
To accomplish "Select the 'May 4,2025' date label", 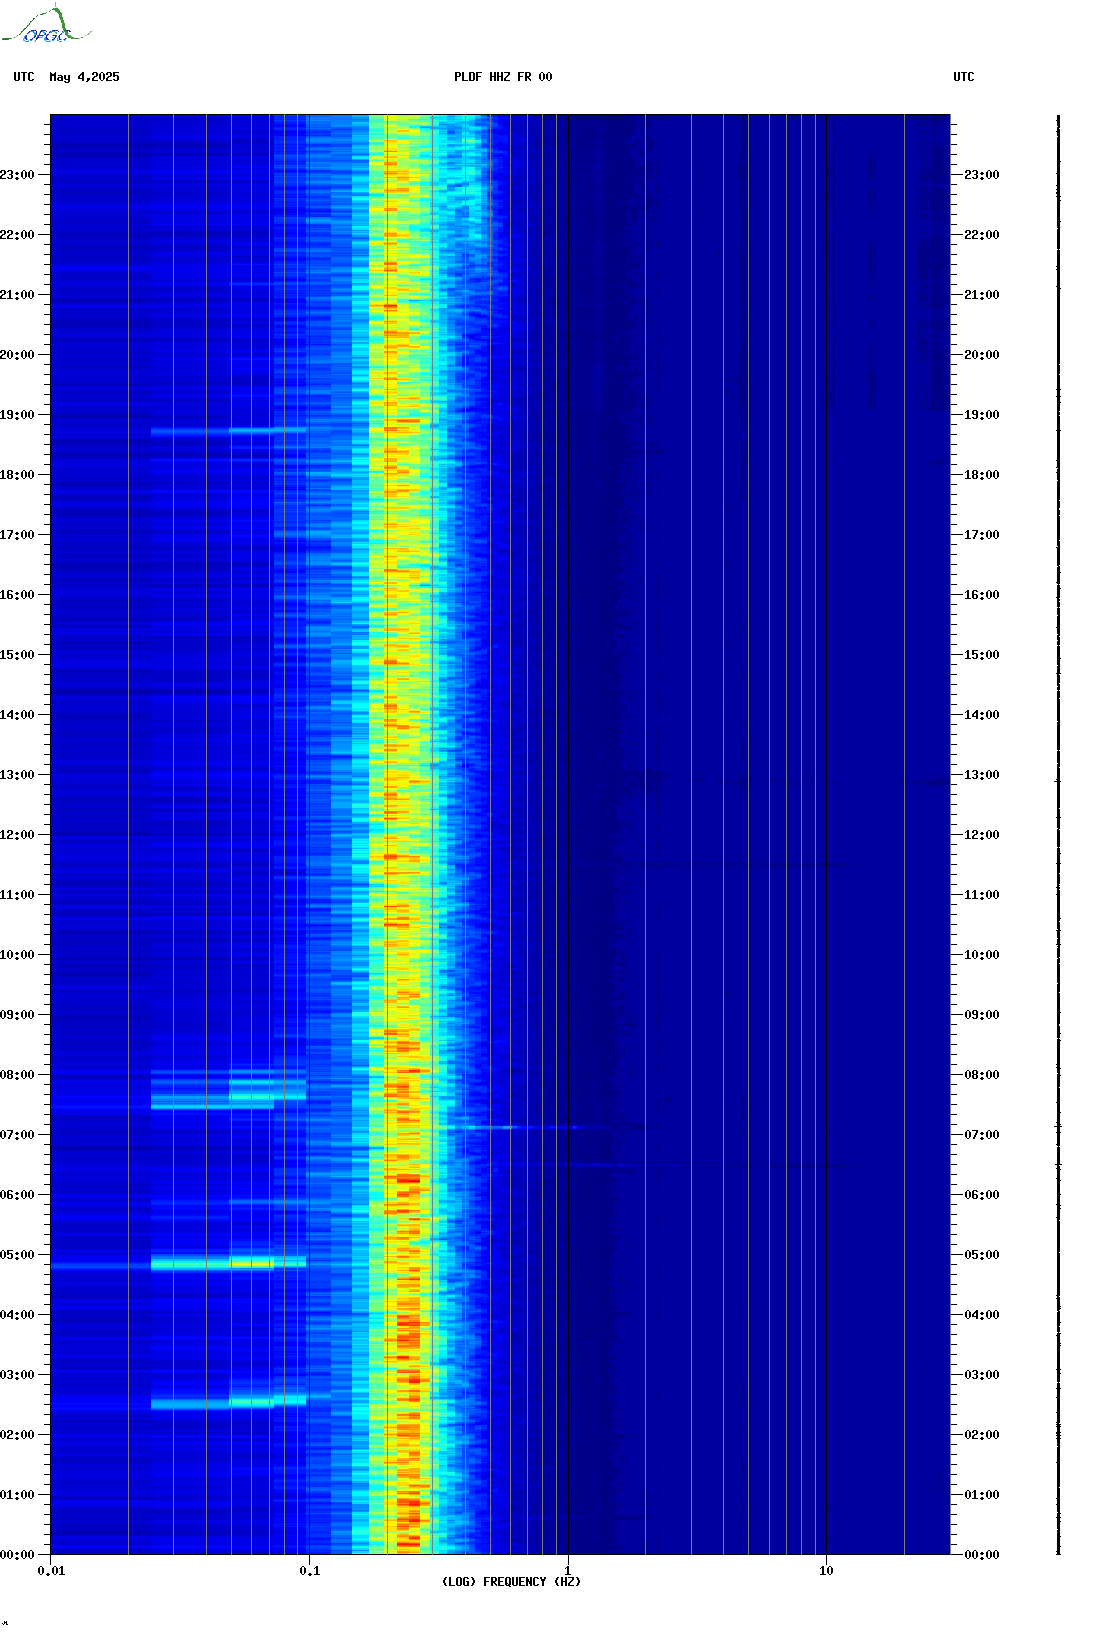I will [x=84, y=77].
